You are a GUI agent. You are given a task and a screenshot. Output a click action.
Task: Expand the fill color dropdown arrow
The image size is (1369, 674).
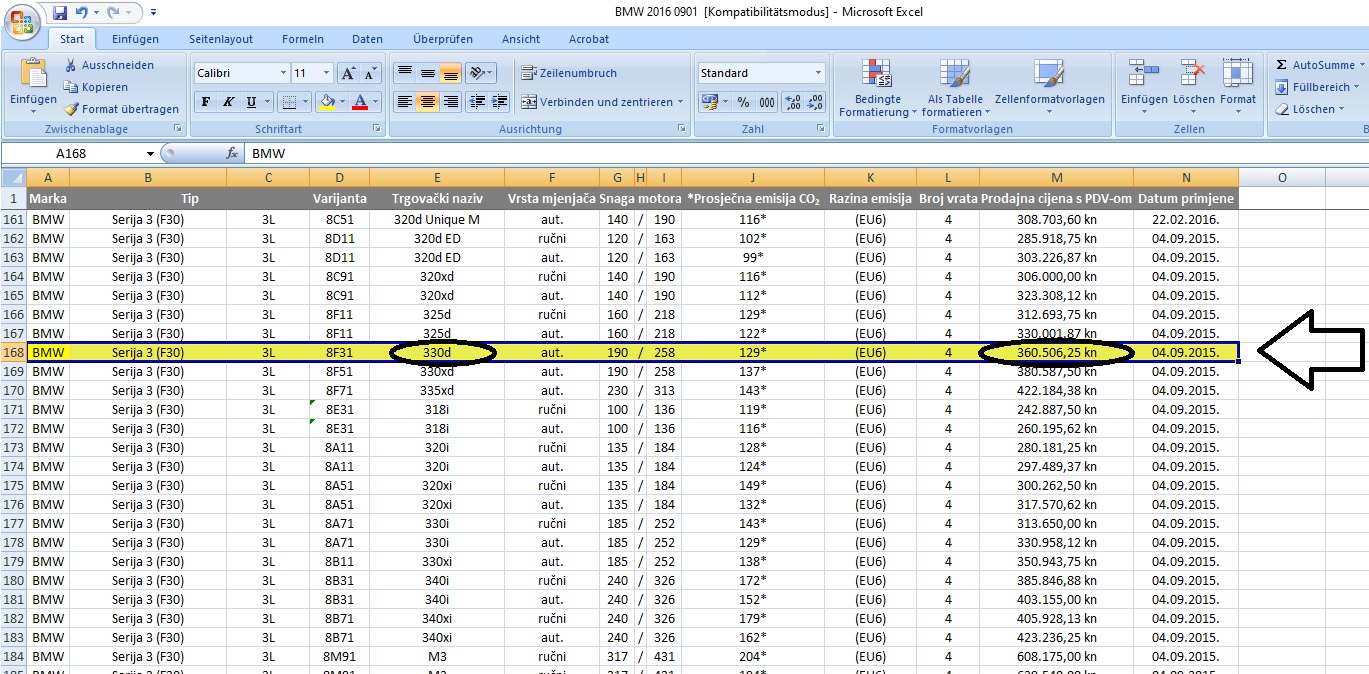(x=342, y=102)
